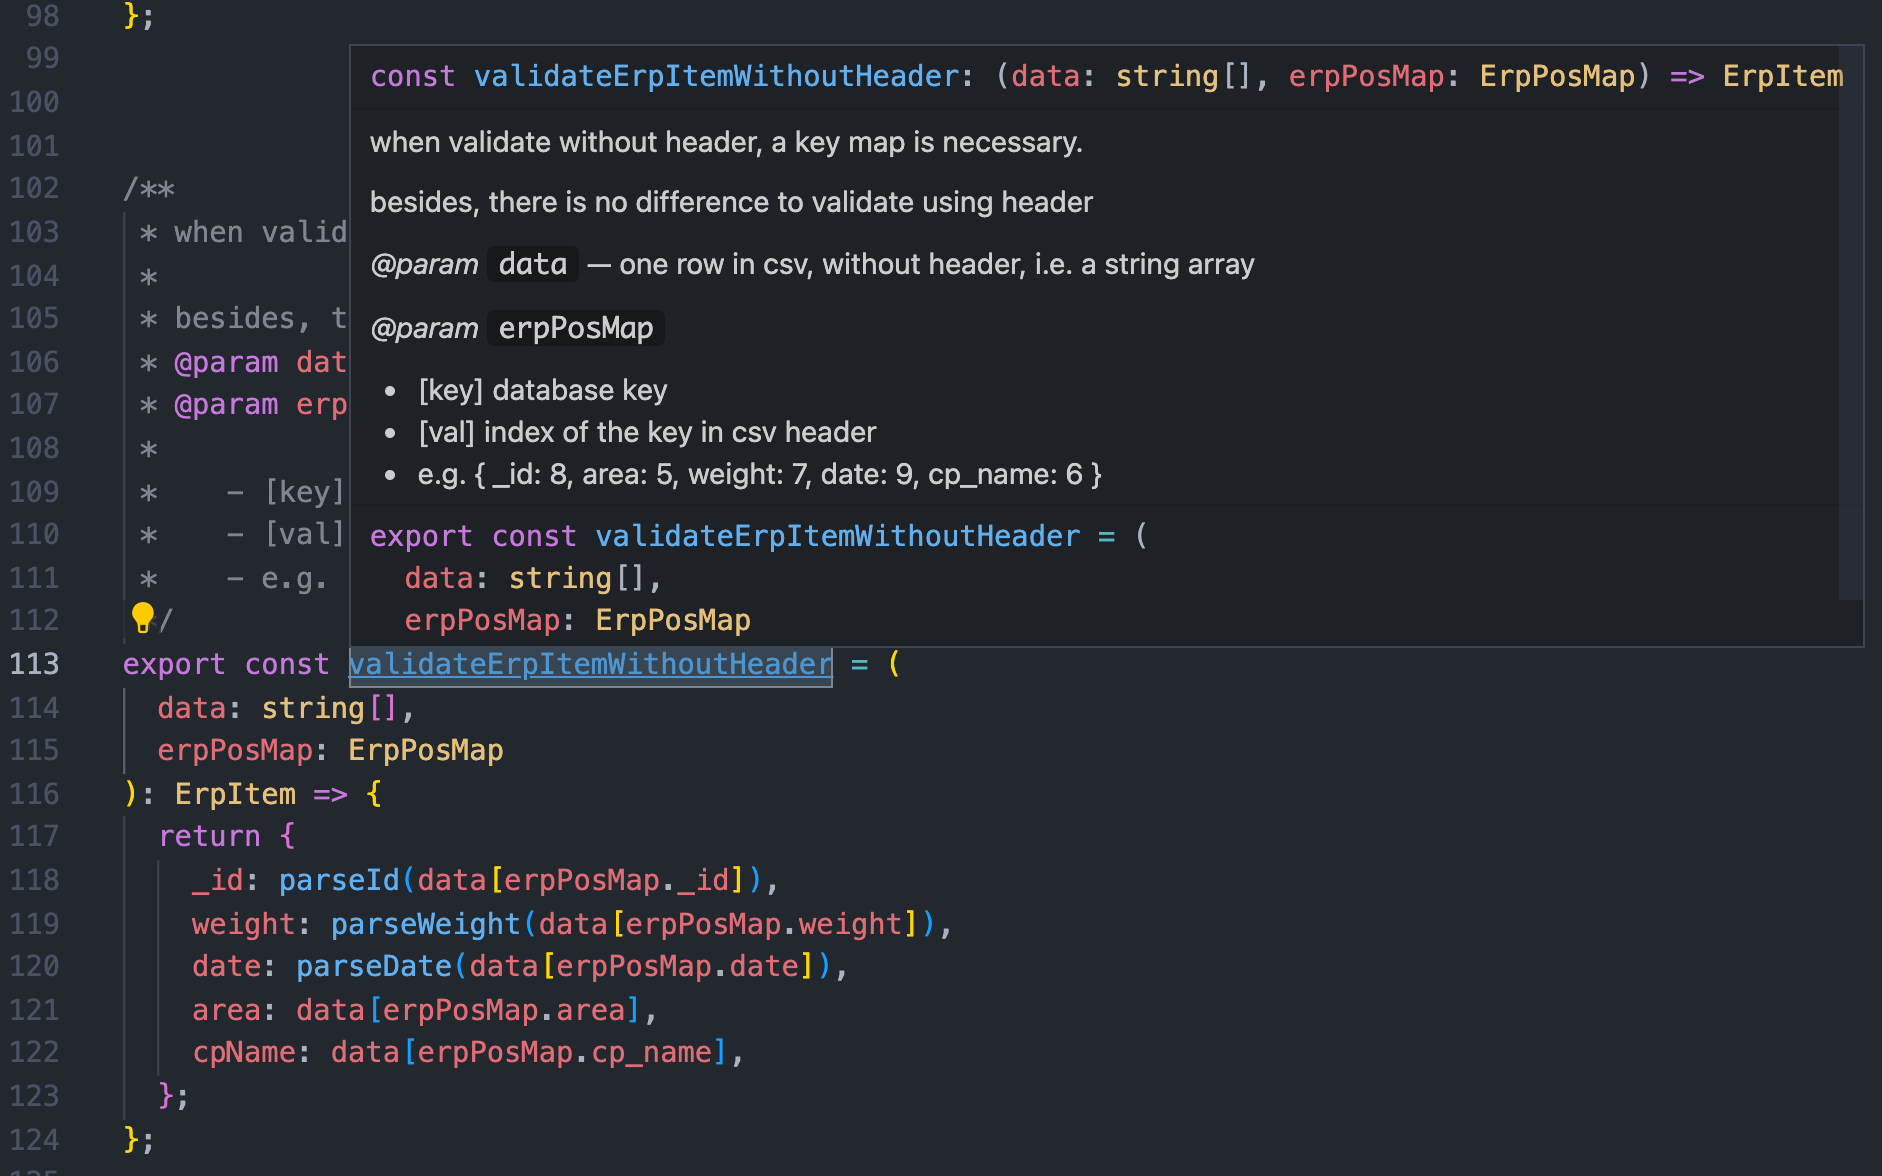Click the 'erpPosMap' parameter badge in the hover docs
The width and height of the screenshot is (1882, 1176).
coord(576,328)
